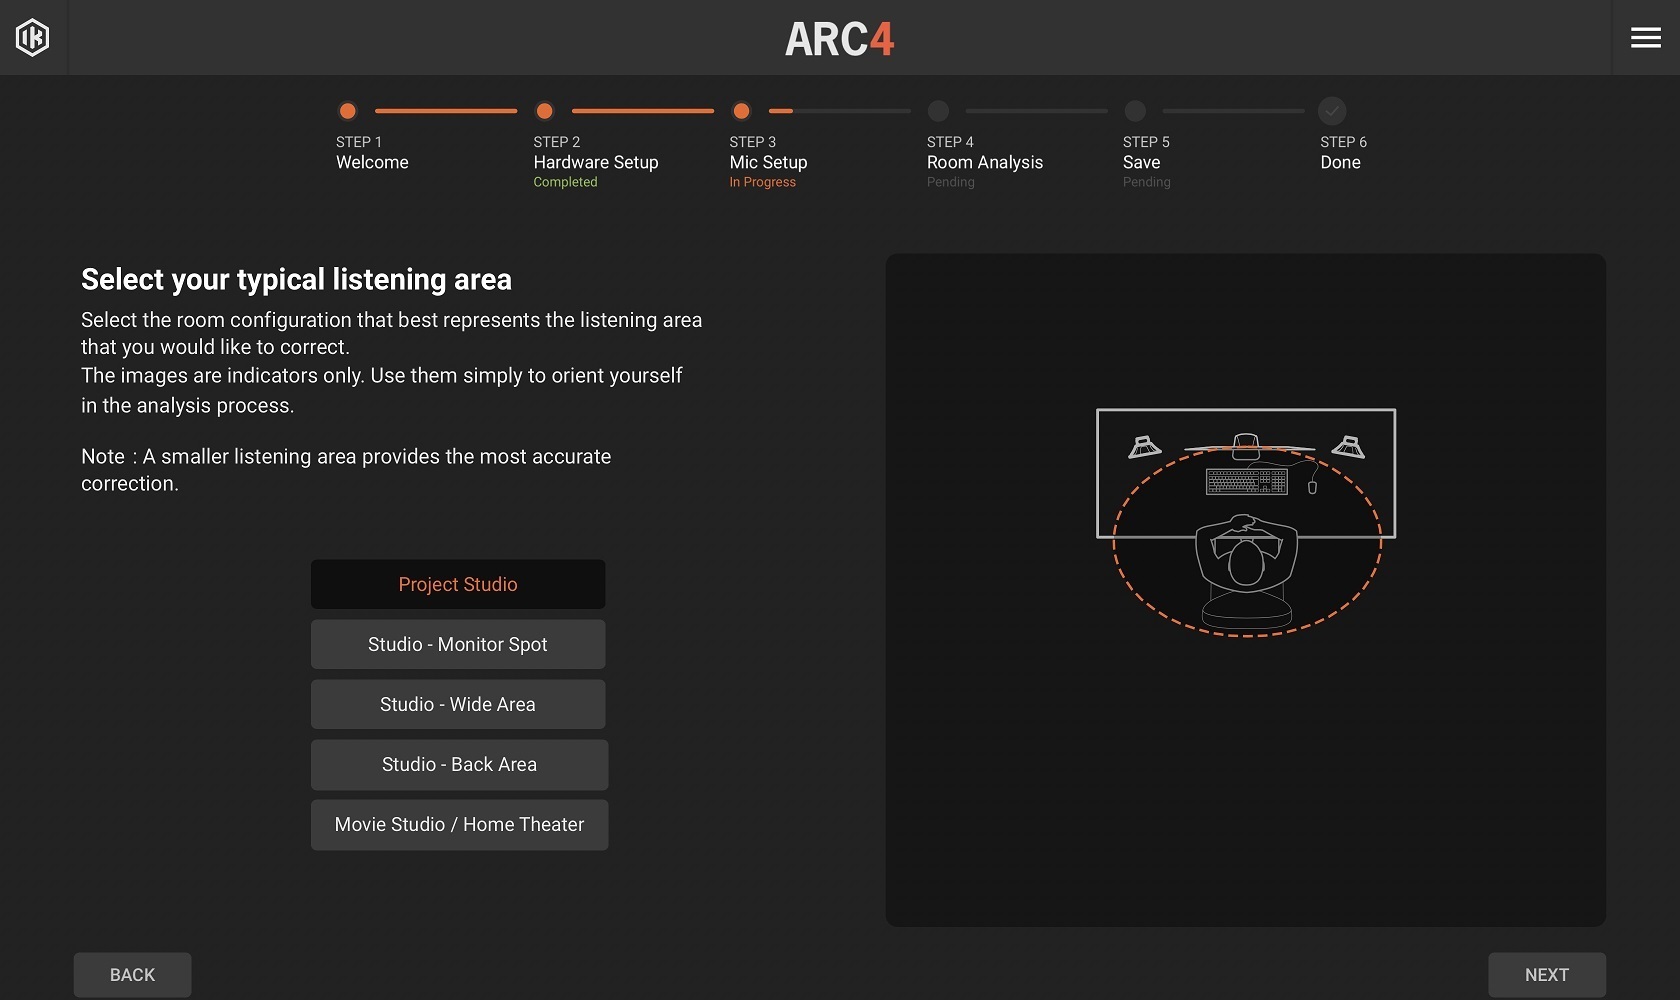Click the ARC4 title logo
1680x1000 pixels.
tap(840, 39)
